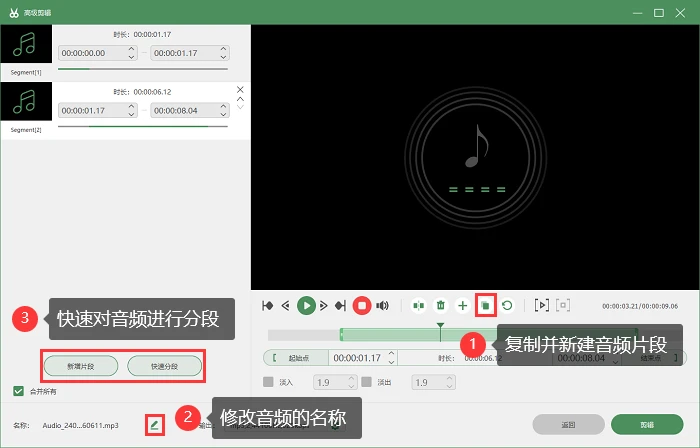The width and height of the screenshot is (700, 448).
Task: Increase Segment[1] start time with up arrow
Action: coord(131,49)
